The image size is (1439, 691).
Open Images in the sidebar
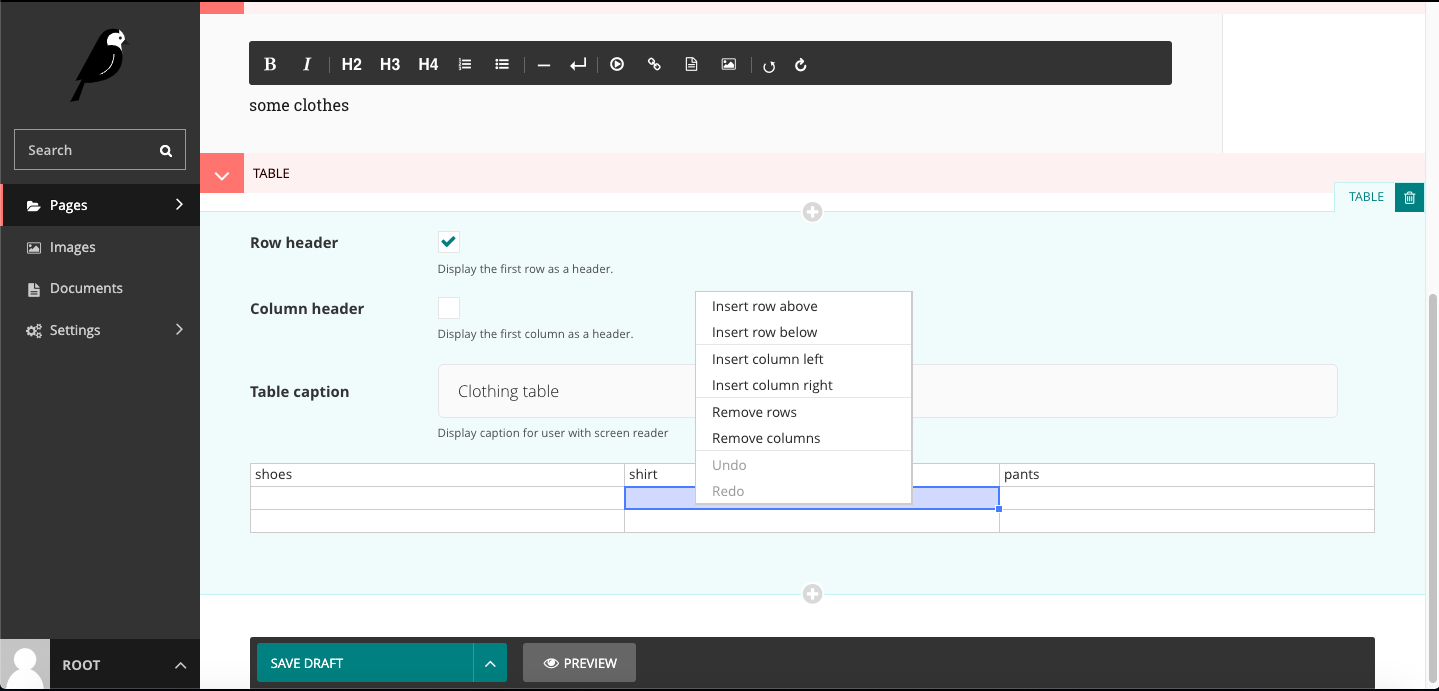100,247
